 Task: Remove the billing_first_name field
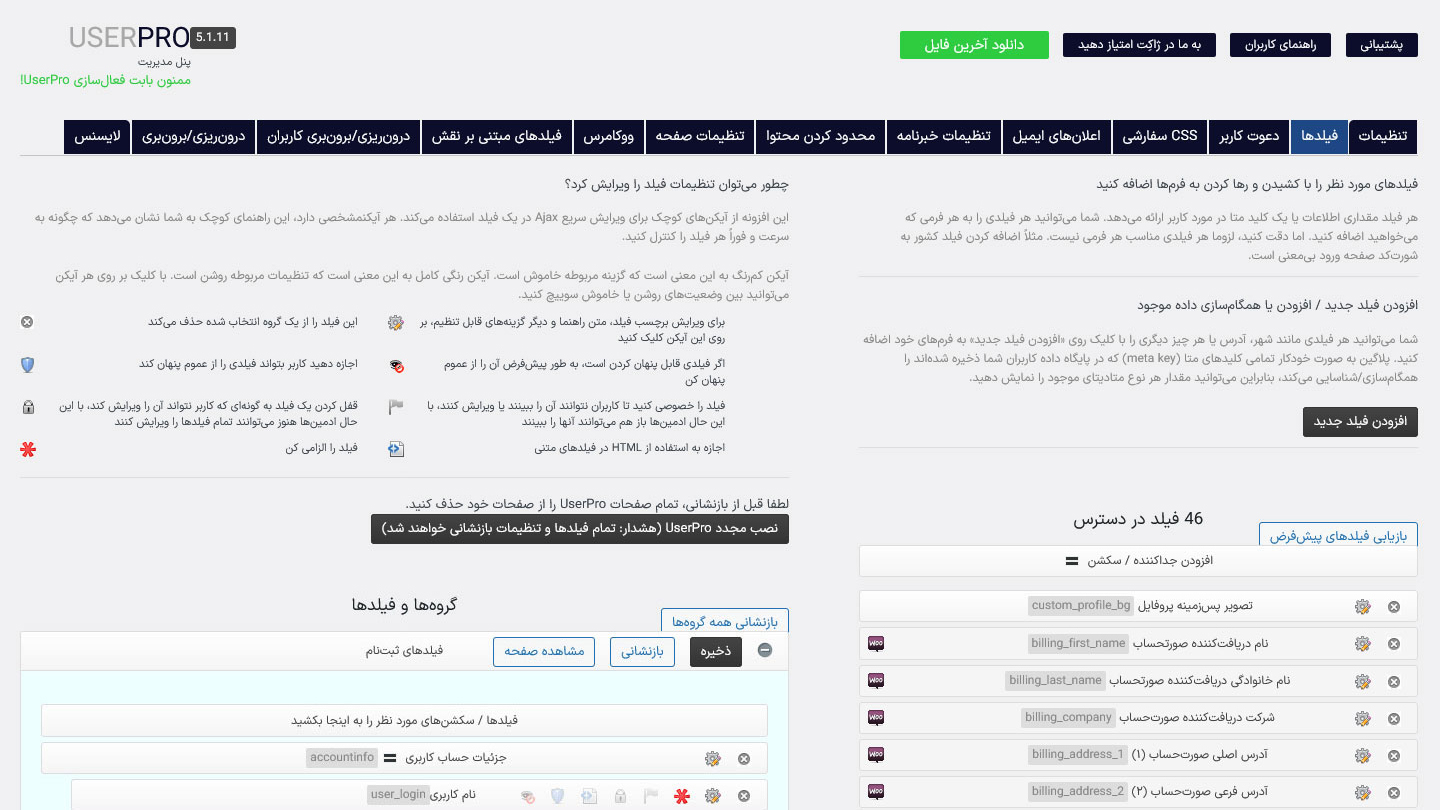click(1394, 644)
